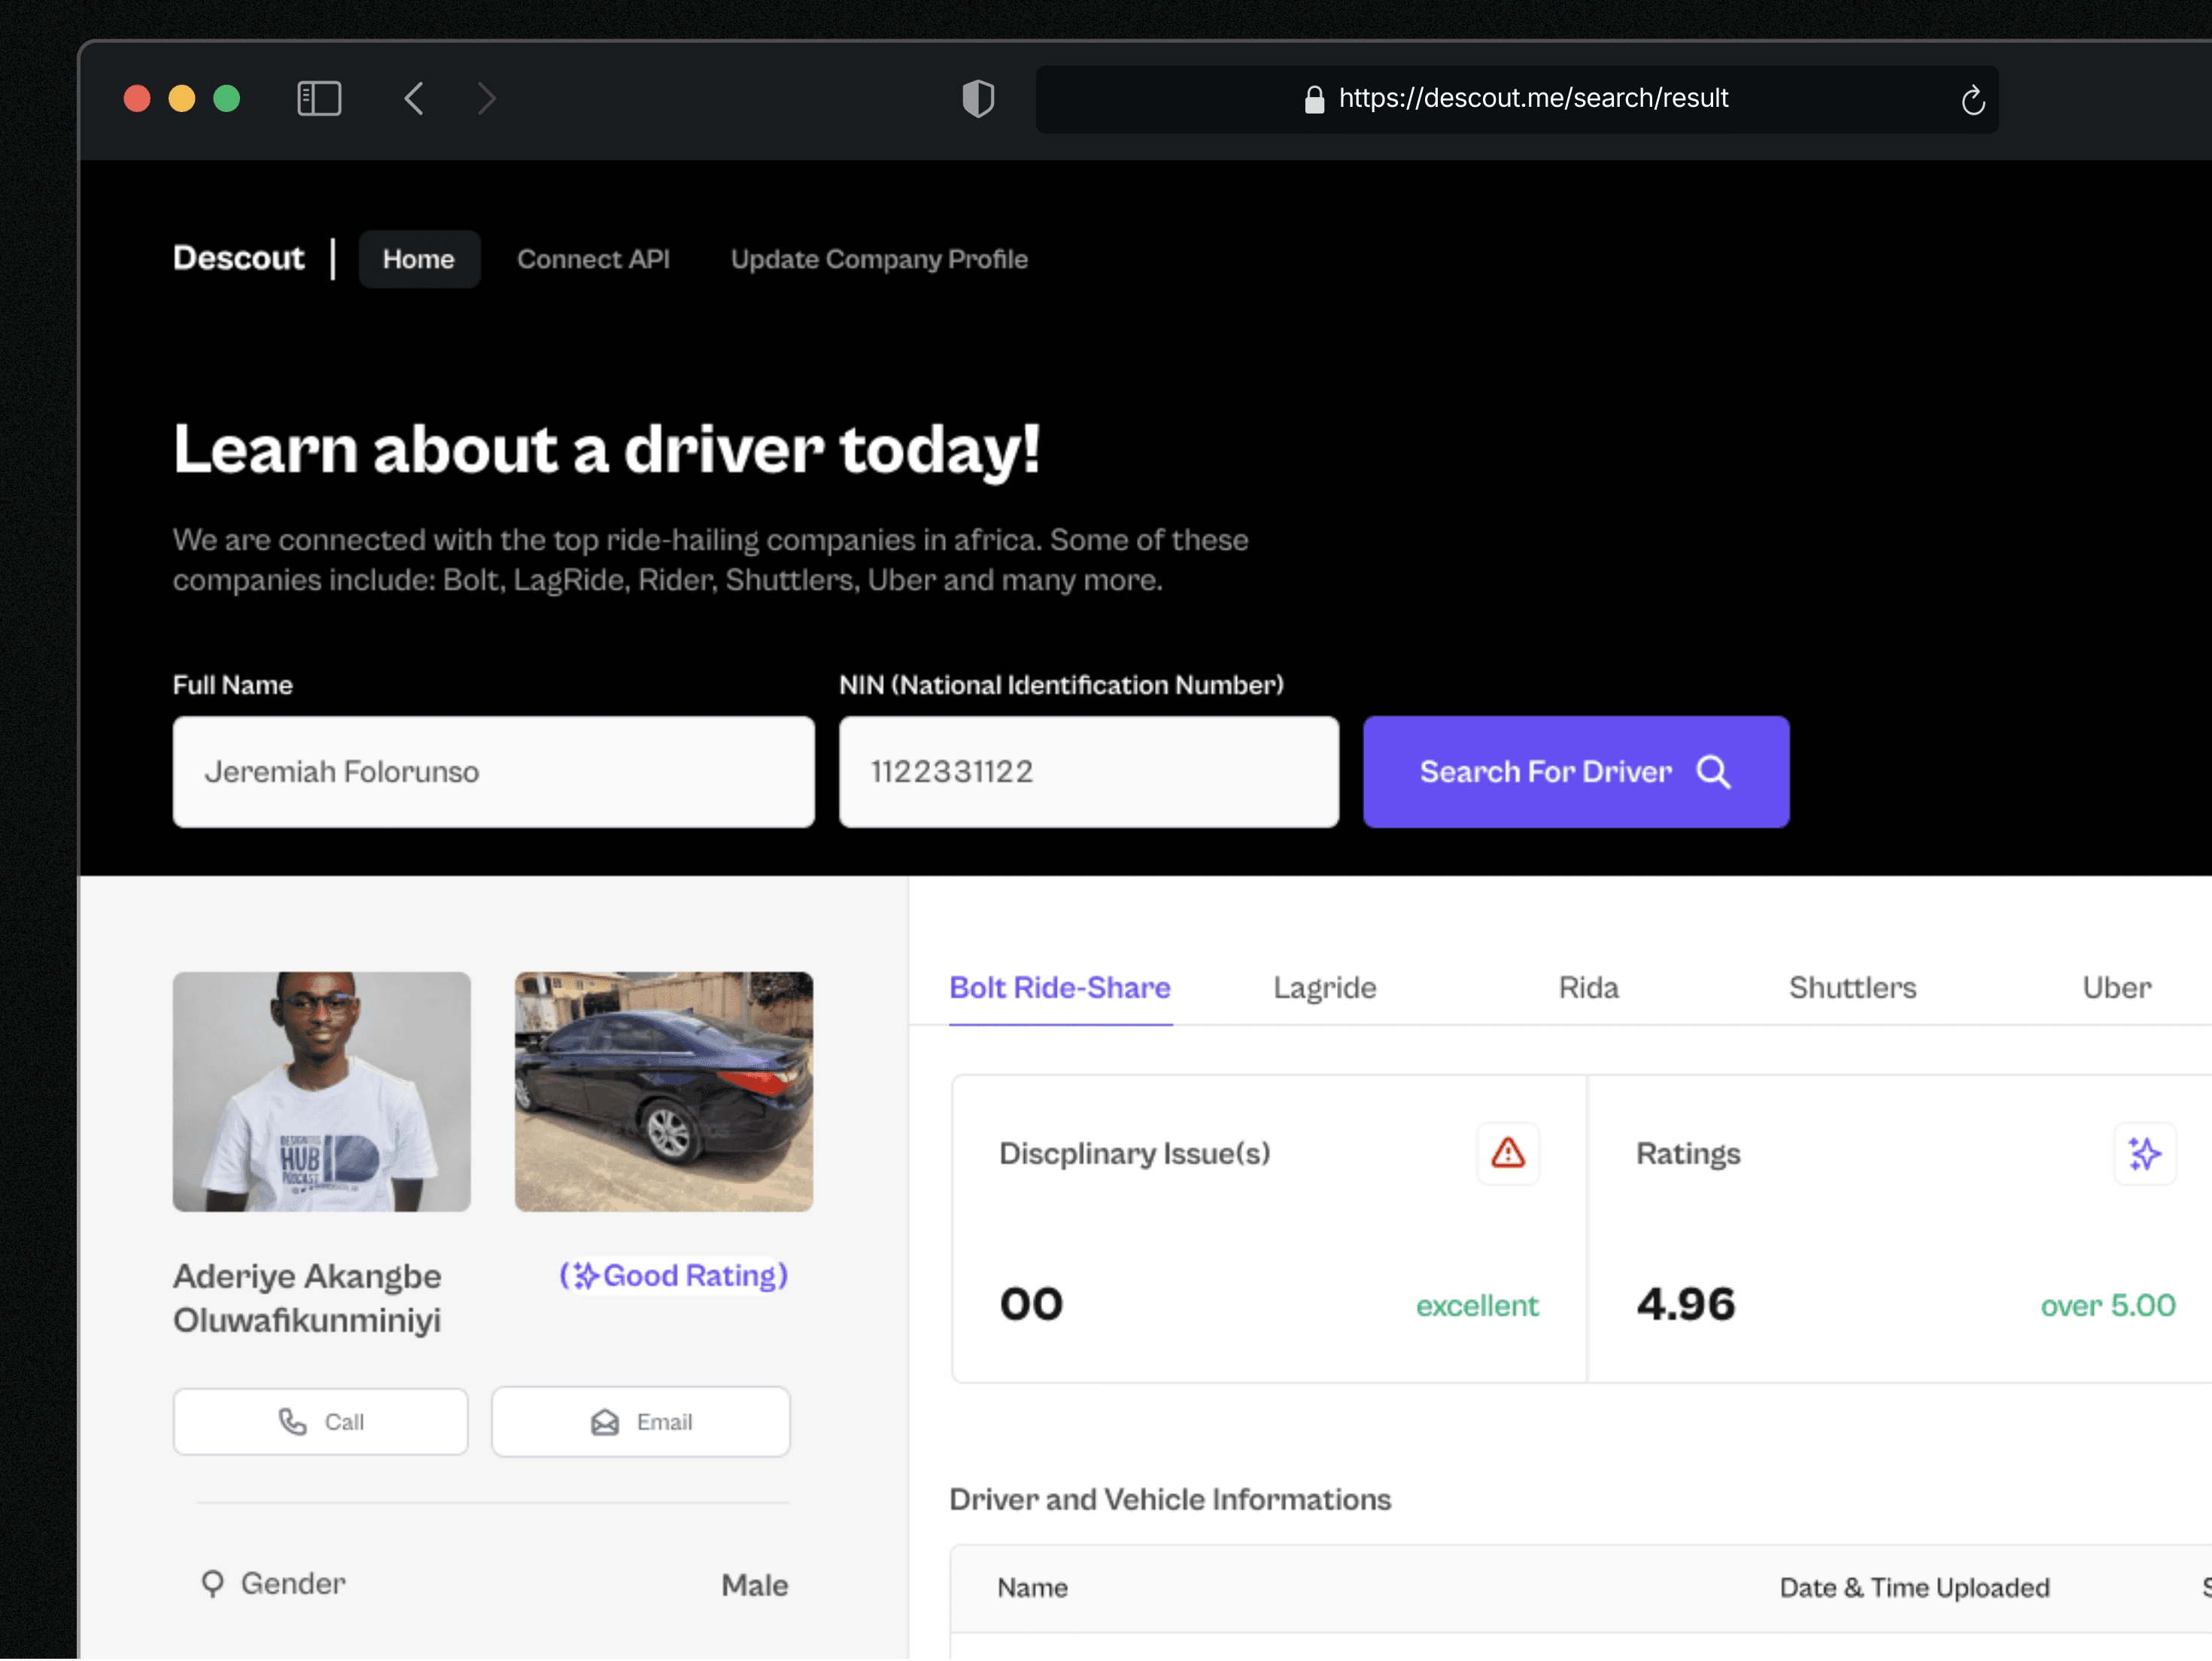Image resolution: width=2212 pixels, height=1661 pixels.
Task: Switch to the Lagride tab
Action: click(x=1324, y=988)
